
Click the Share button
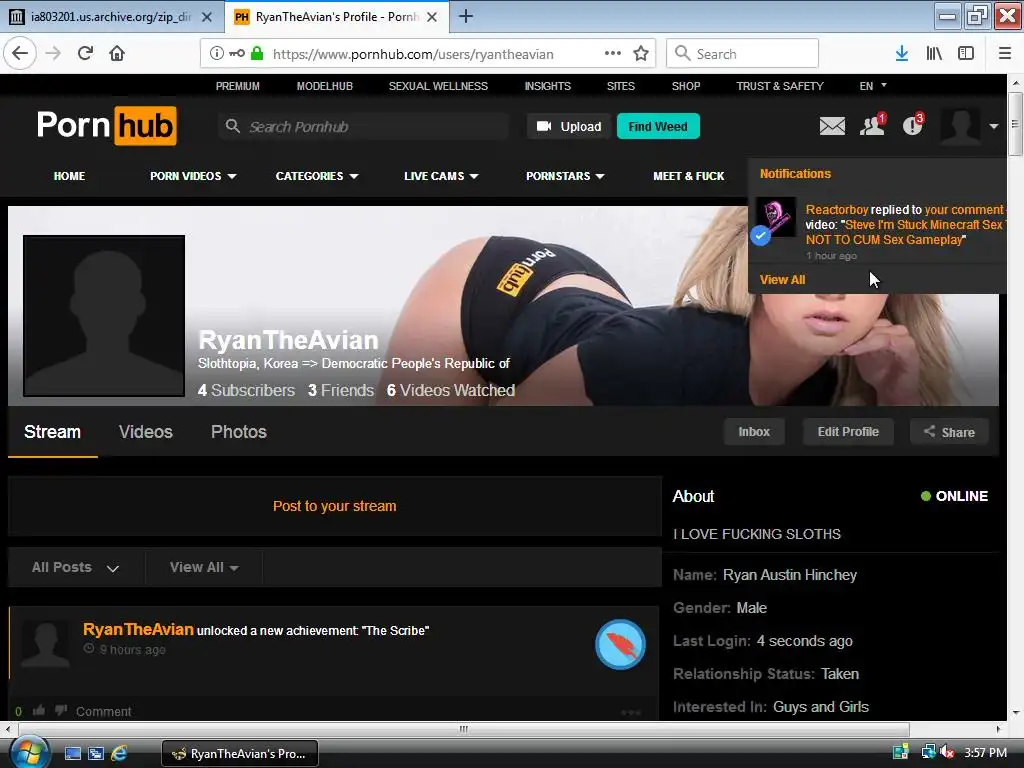point(949,432)
